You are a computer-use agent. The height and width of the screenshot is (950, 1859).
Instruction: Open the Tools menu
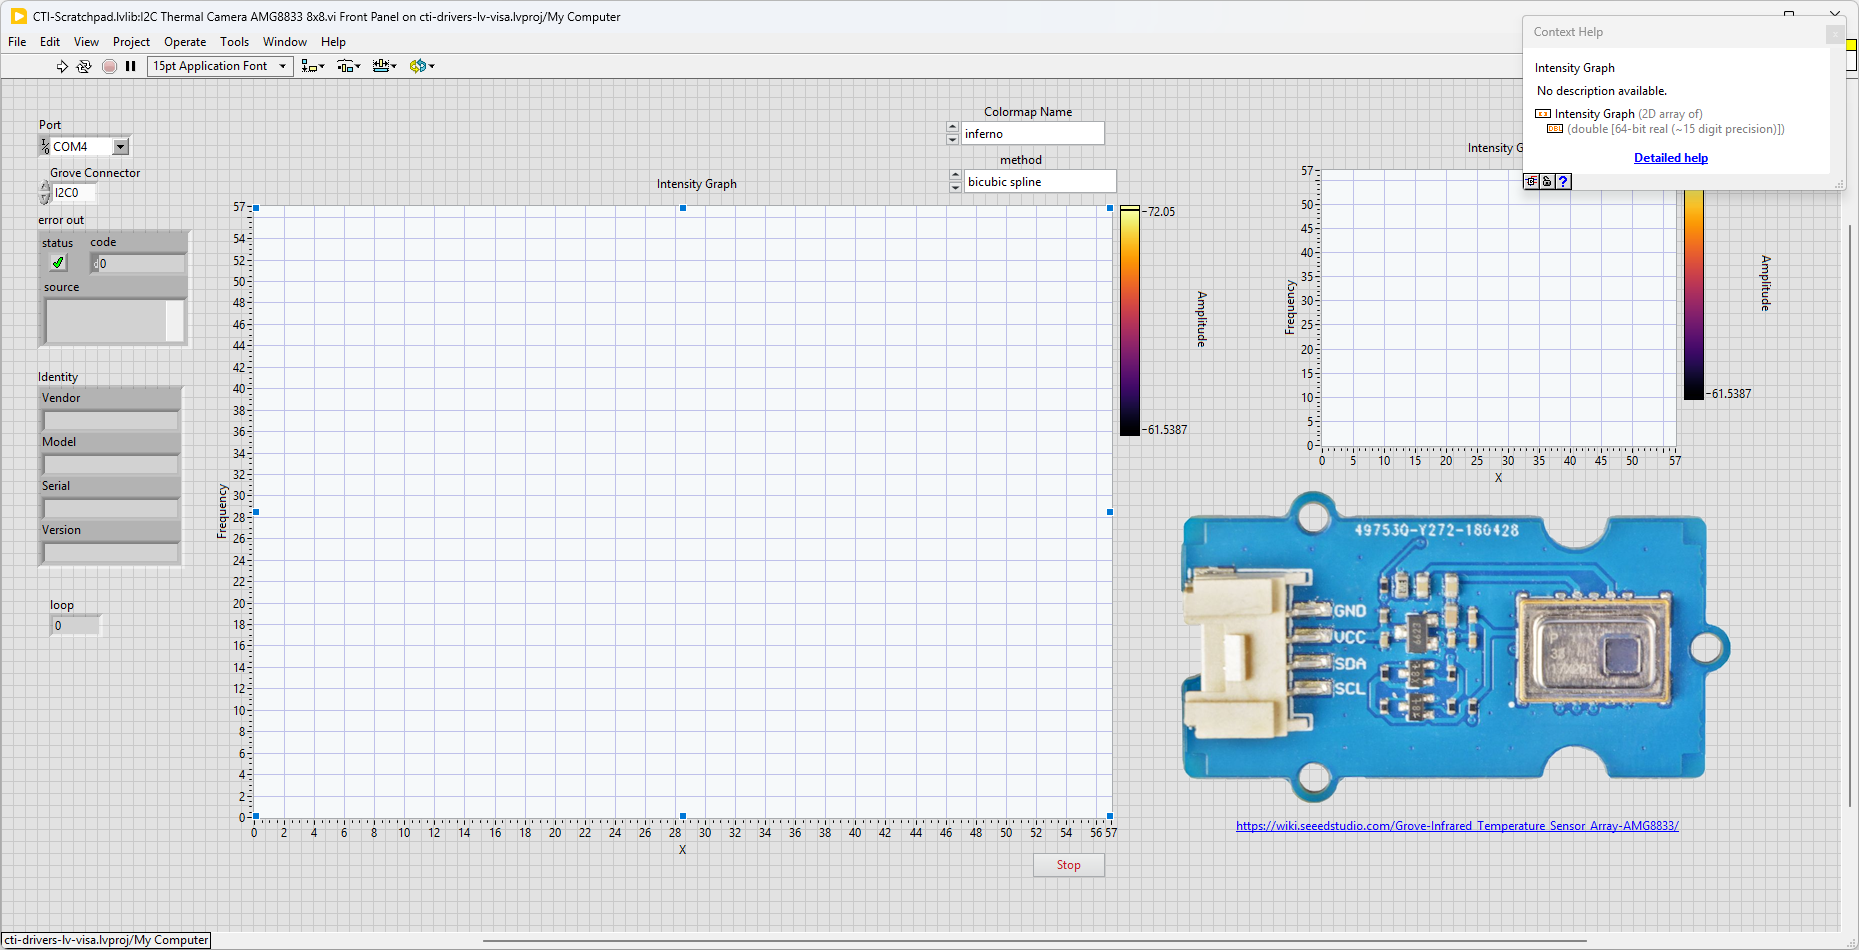[234, 42]
